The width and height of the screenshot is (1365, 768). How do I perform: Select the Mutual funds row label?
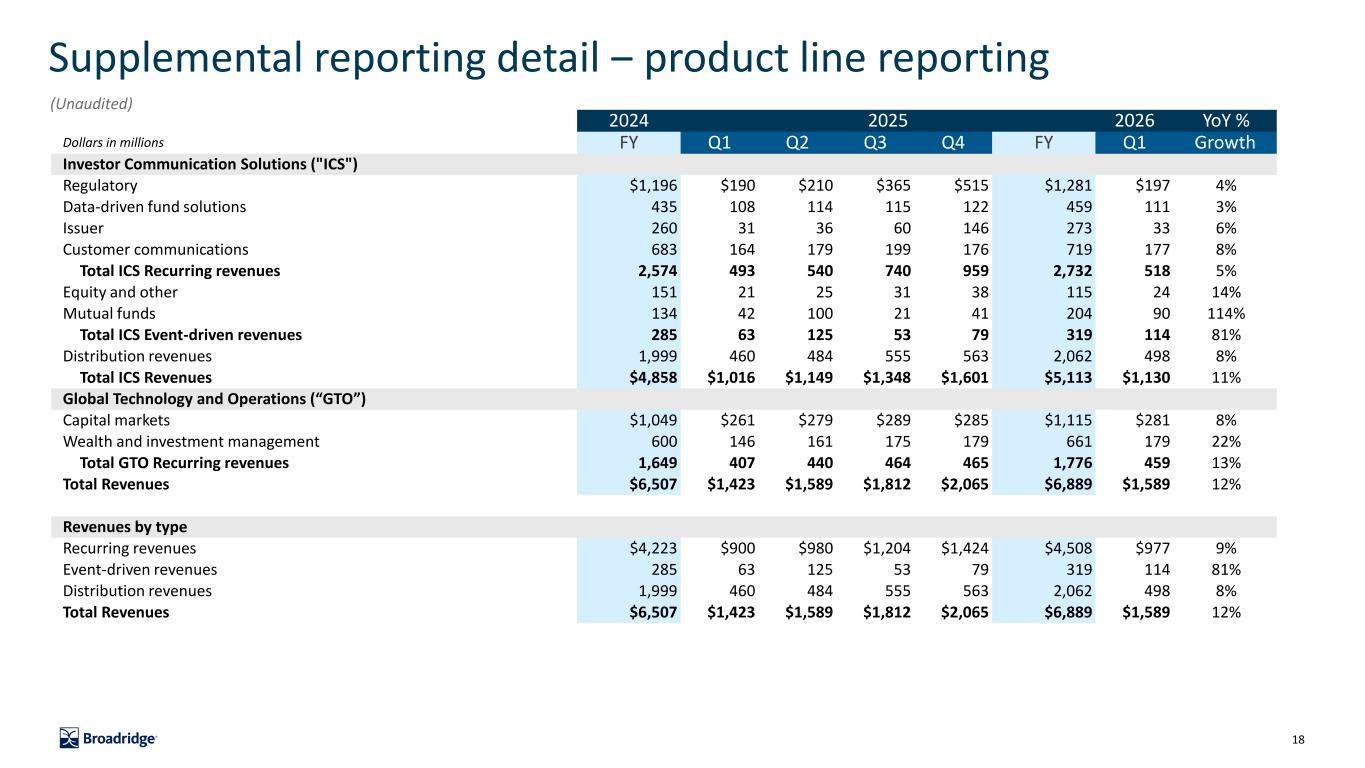tap(107, 313)
